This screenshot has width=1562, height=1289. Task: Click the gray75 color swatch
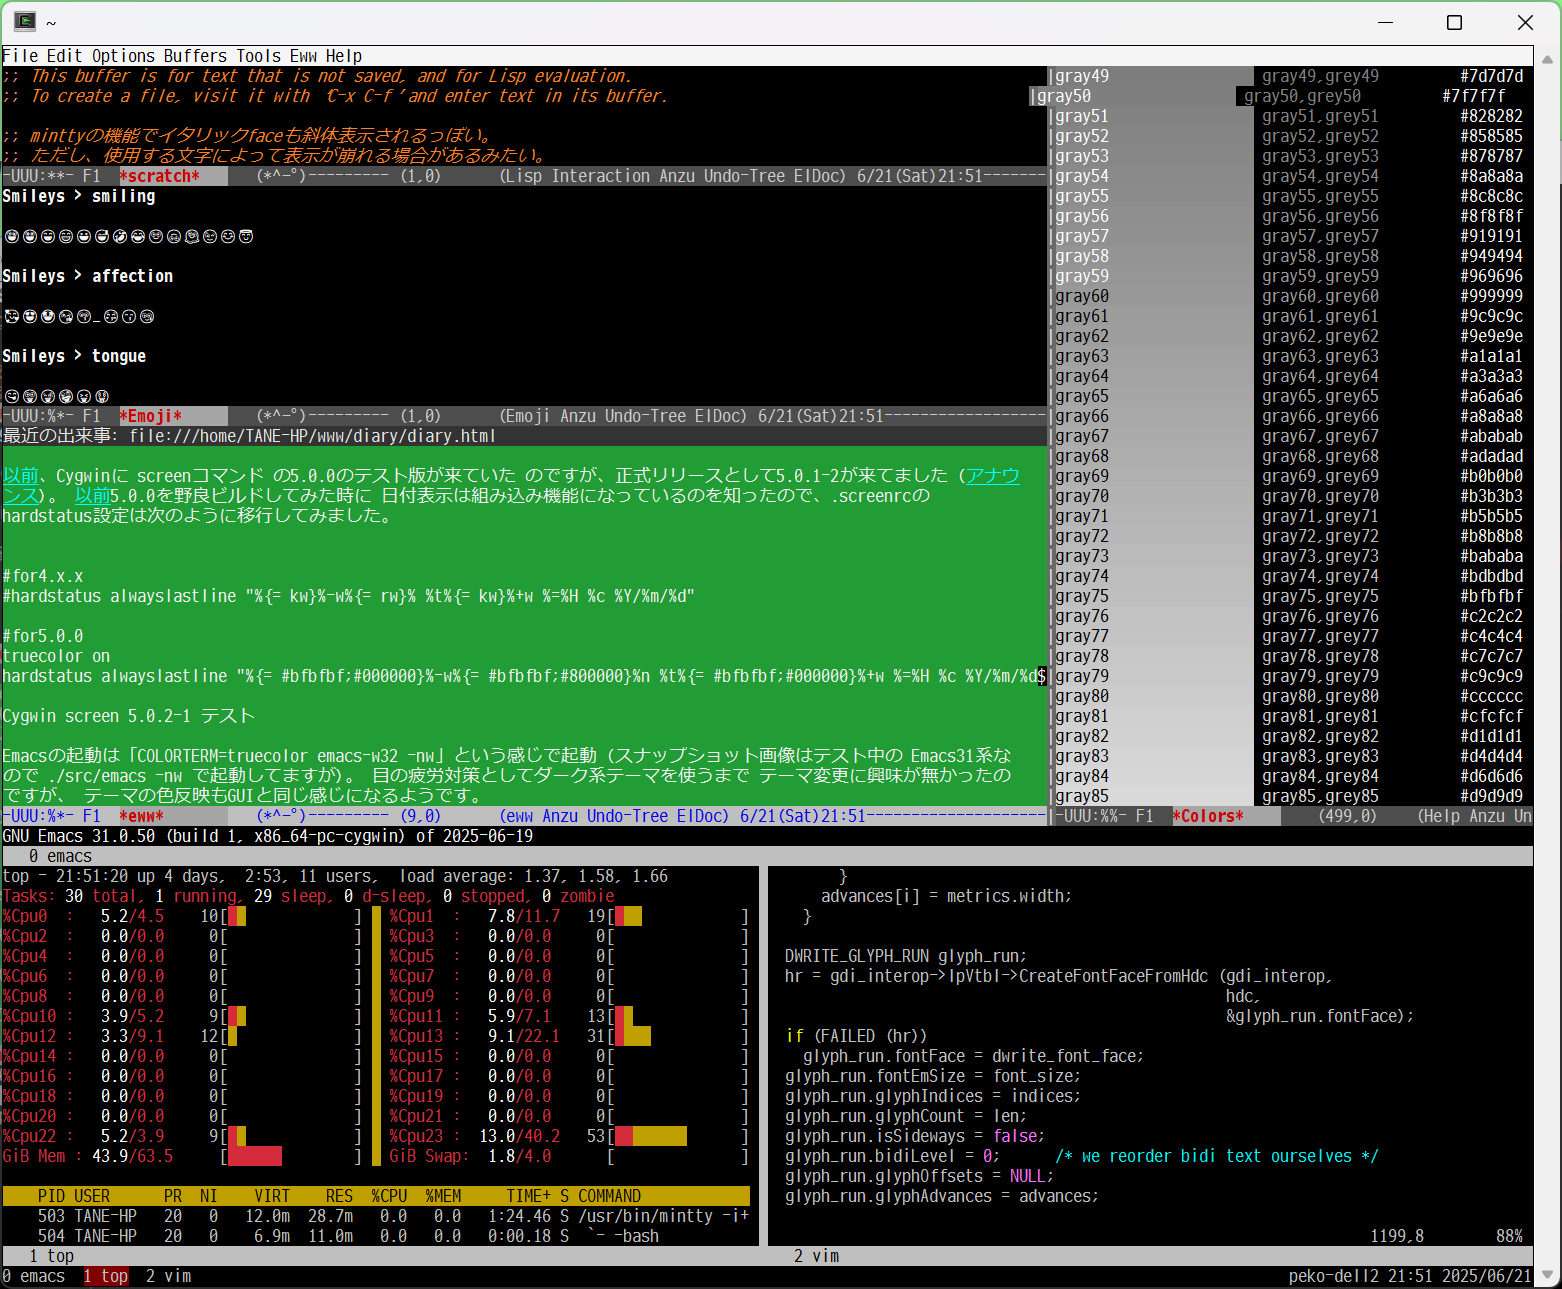pos(1154,596)
